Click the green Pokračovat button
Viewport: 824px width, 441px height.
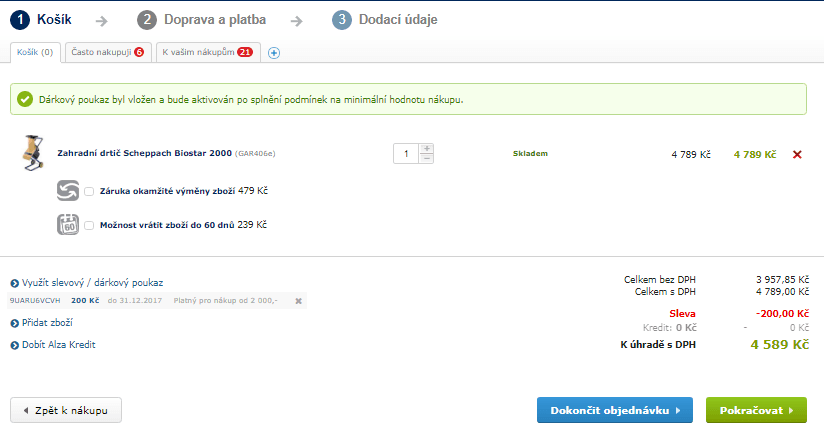(x=756, y=410)
